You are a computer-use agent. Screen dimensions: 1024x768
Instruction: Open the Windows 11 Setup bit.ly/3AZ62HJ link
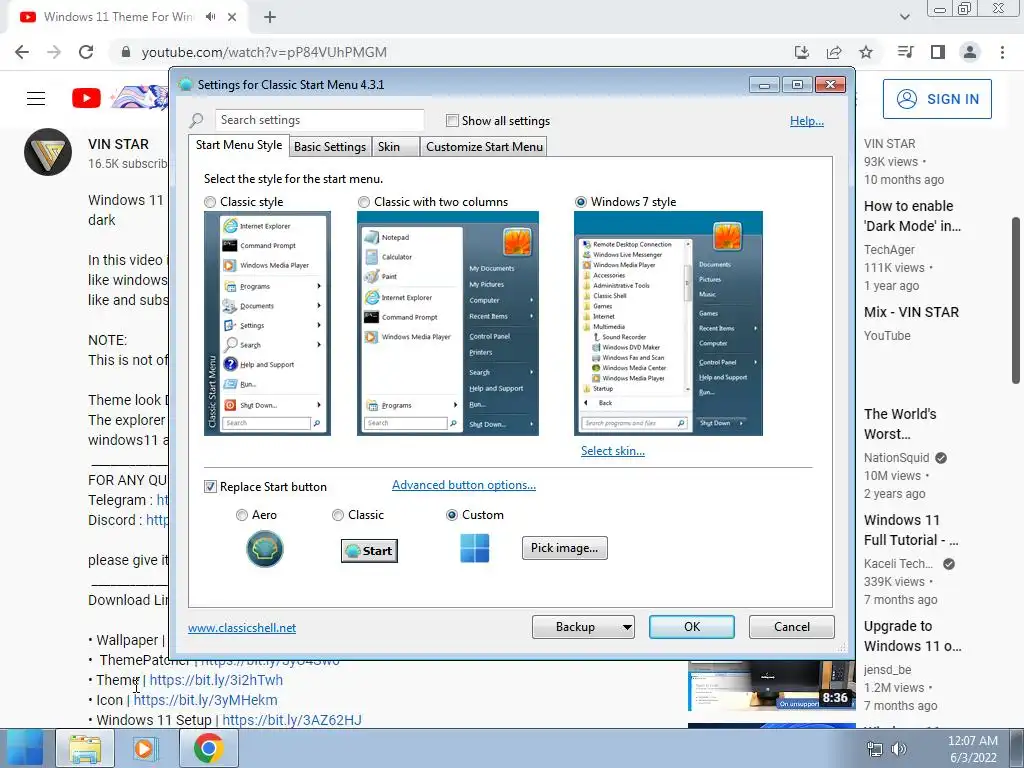point(291,720)
